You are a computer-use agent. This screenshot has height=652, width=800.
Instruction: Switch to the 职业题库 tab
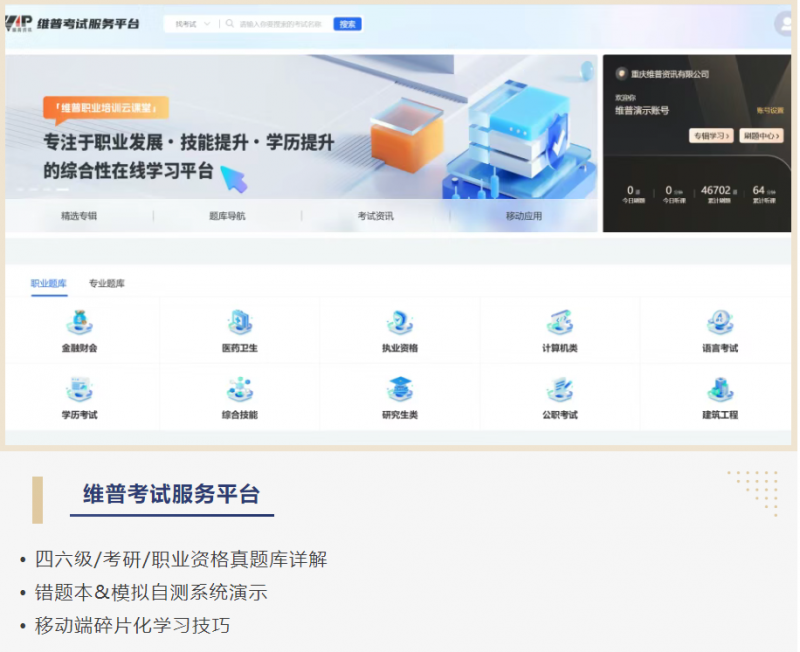click(x=49, y=283)
